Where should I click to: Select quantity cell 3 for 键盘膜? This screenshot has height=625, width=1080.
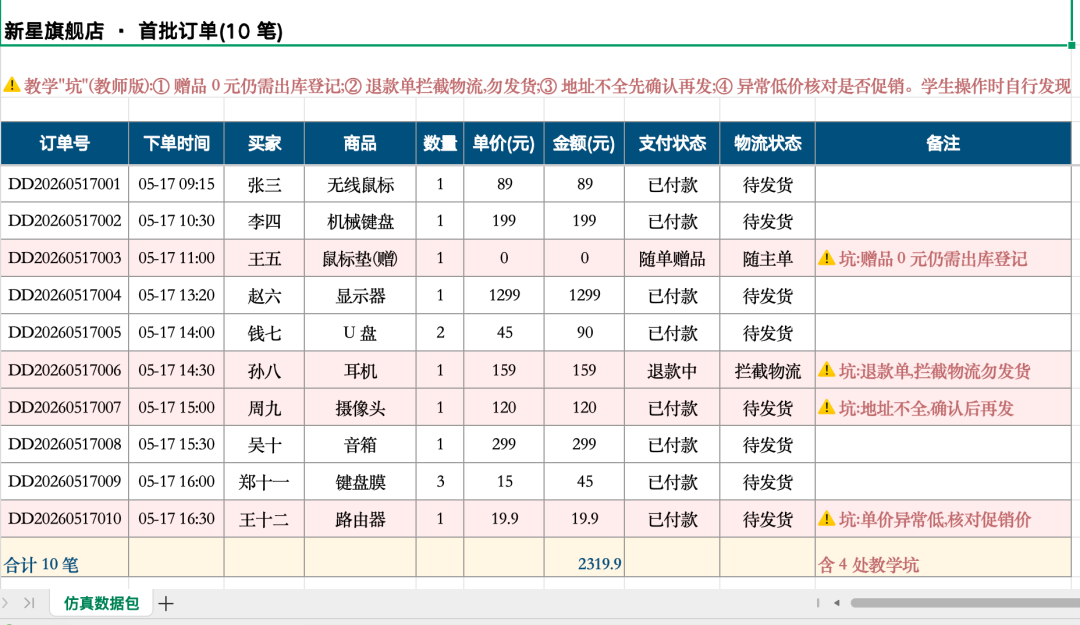coord(440,481)
